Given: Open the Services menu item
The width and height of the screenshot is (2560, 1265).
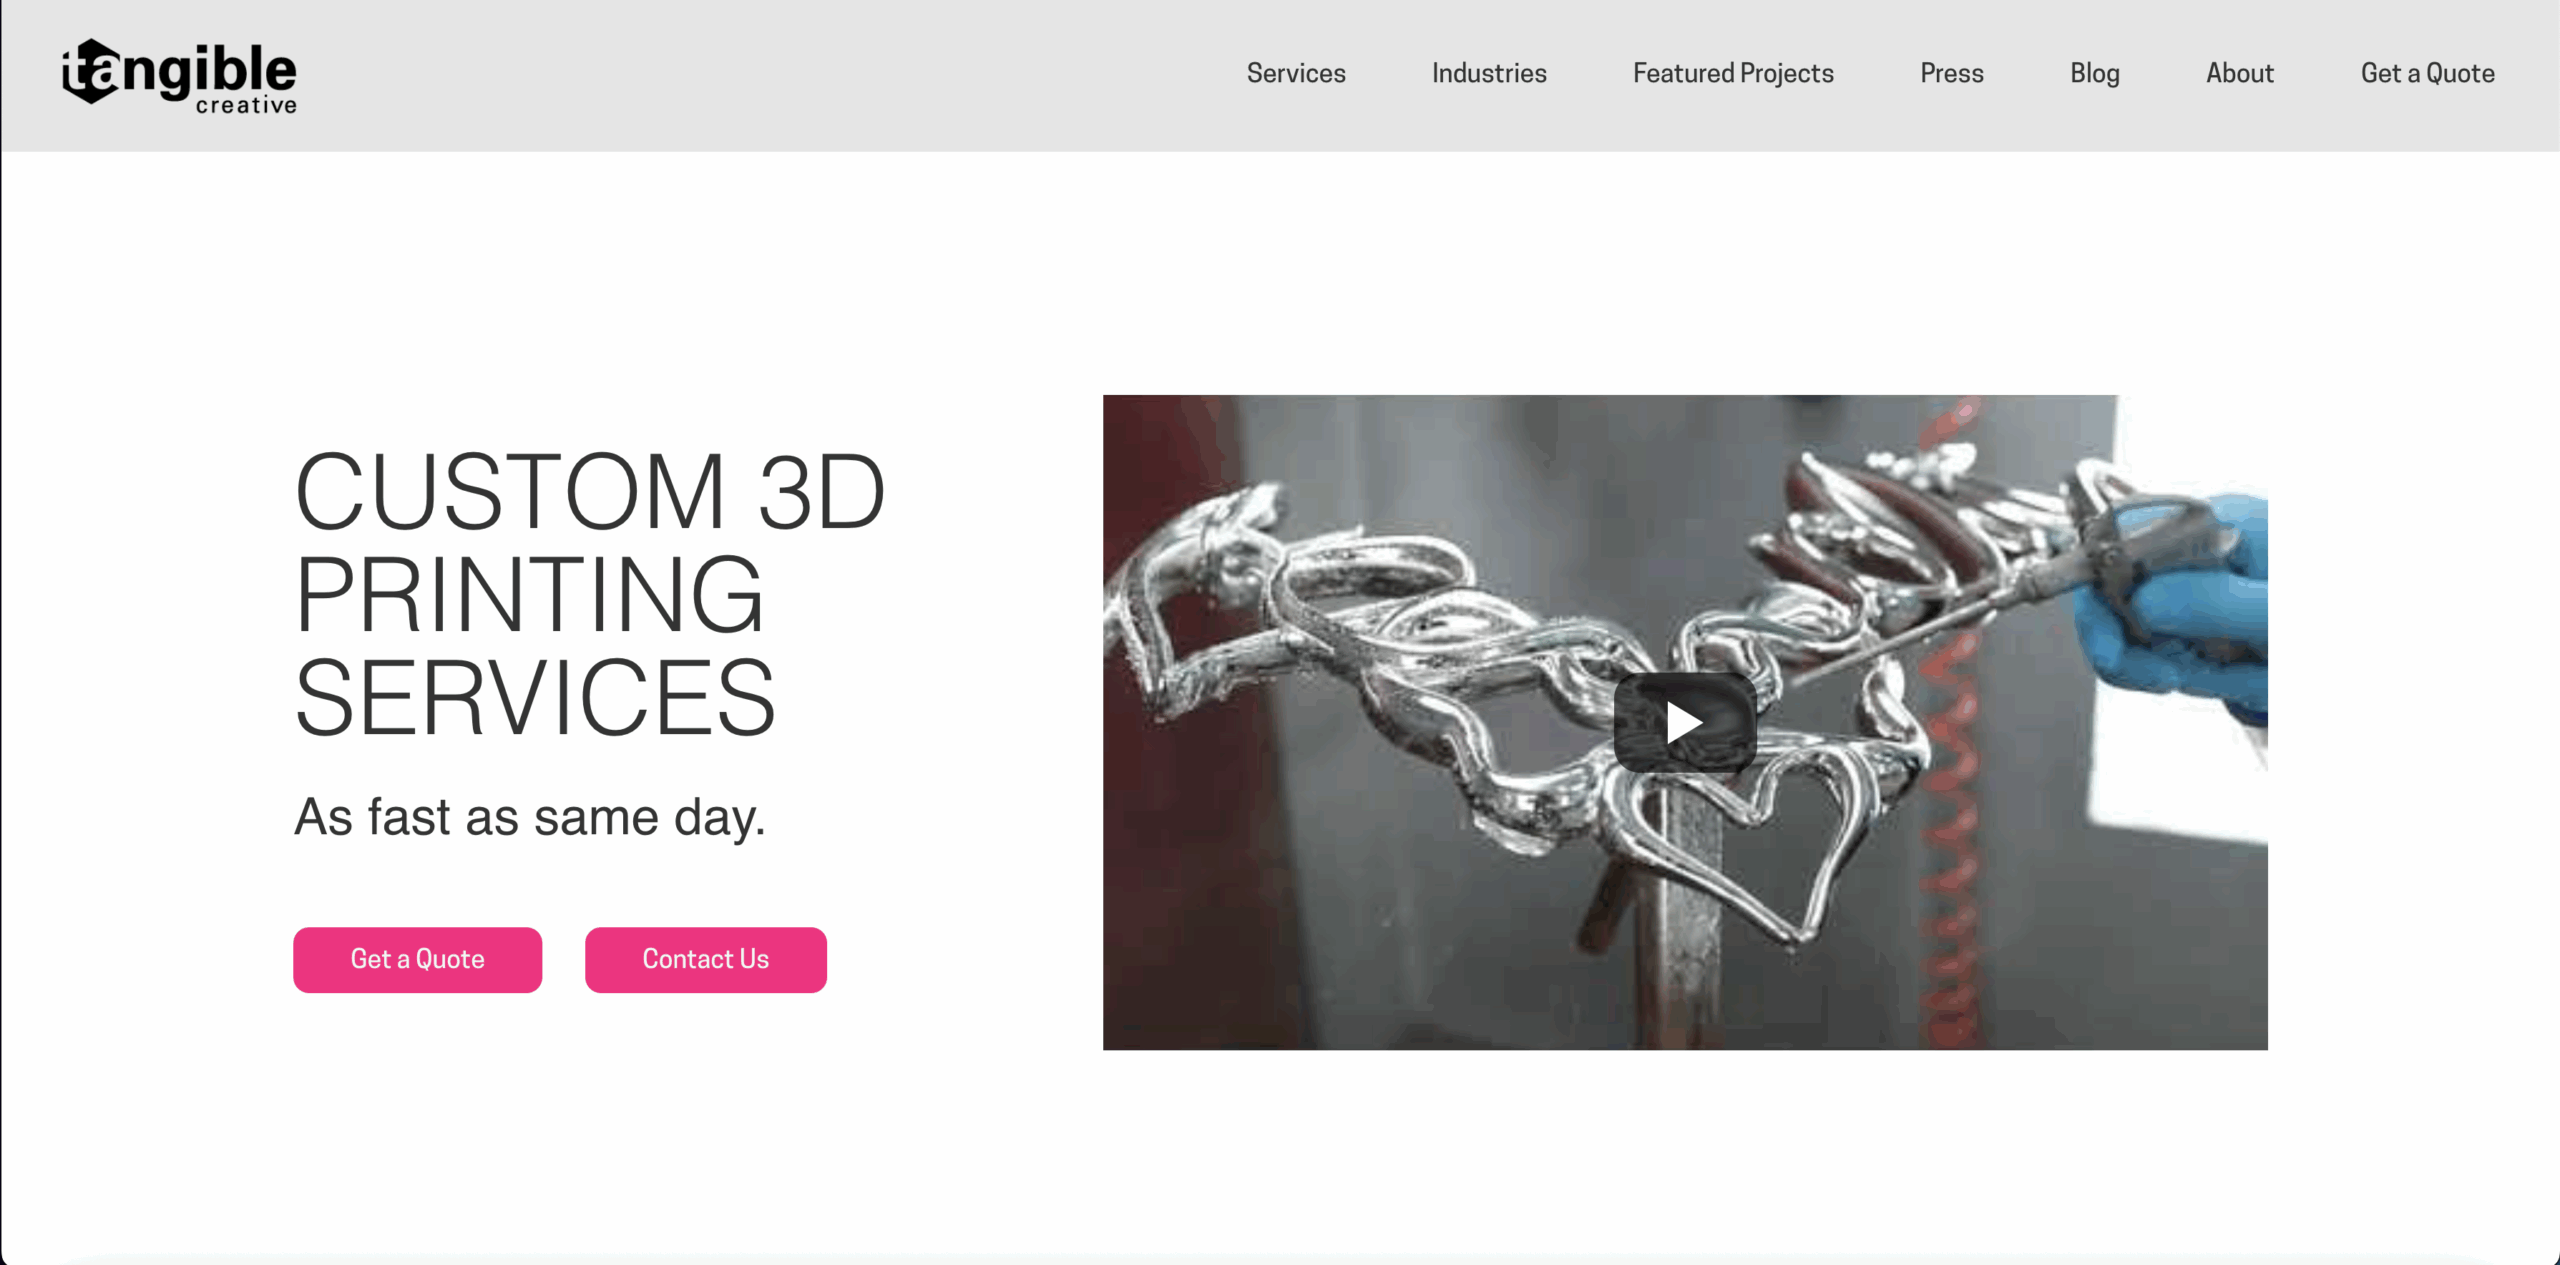Looking at the screenshot, I should pos(1296,73).
